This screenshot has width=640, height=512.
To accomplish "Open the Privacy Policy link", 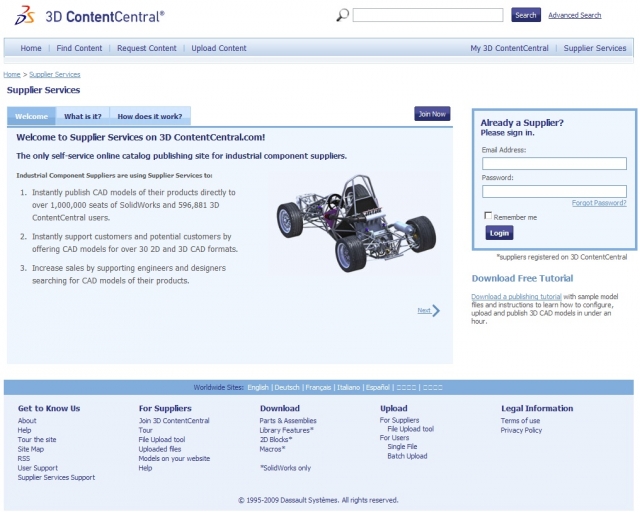I will 521,430.
